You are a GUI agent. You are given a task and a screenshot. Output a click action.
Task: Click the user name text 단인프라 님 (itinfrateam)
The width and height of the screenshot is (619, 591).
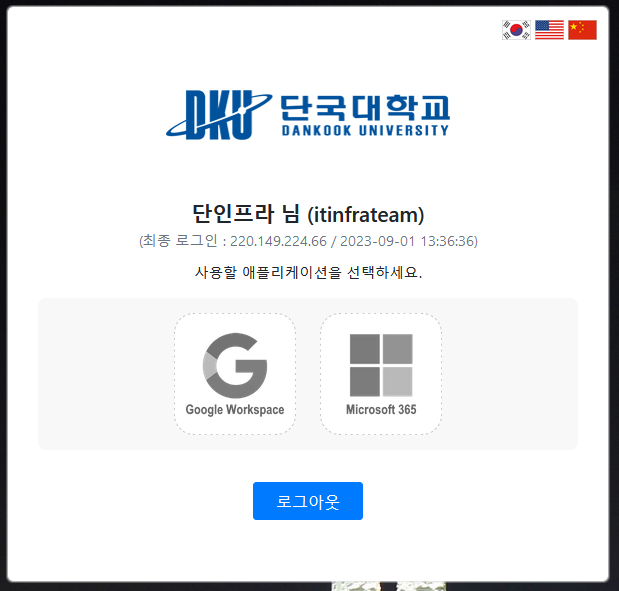(x=308, y=214)
